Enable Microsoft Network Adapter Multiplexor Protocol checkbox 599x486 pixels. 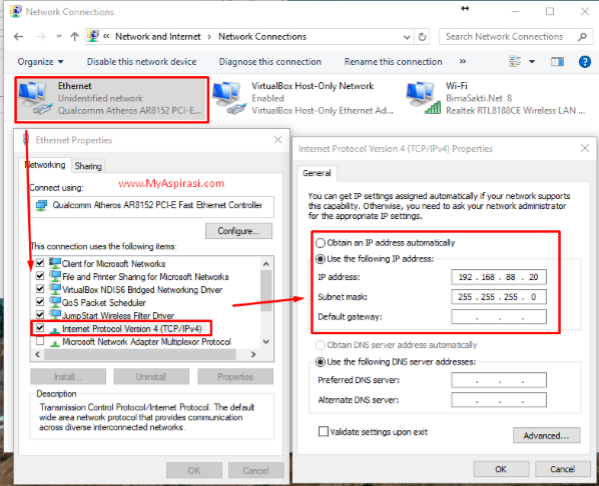(40, 341)
